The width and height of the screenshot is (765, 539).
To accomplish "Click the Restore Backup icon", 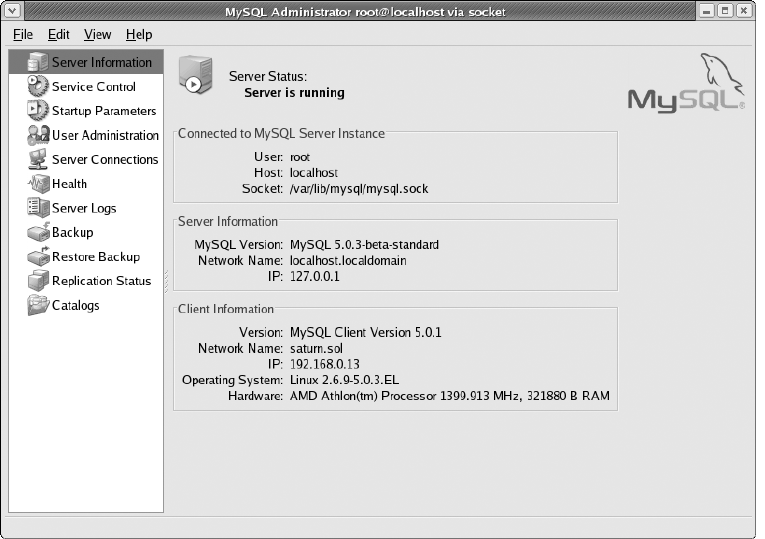I will pyautogui.click(x=38, y=257).
